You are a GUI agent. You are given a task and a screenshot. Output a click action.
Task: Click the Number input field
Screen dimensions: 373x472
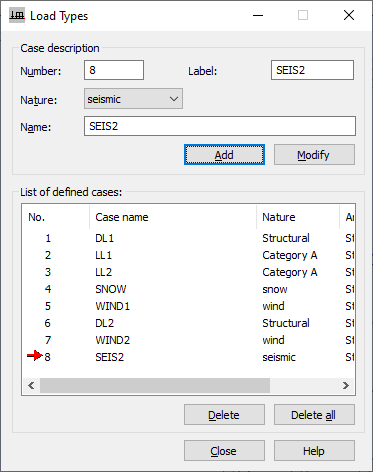(x=114, y=70)
